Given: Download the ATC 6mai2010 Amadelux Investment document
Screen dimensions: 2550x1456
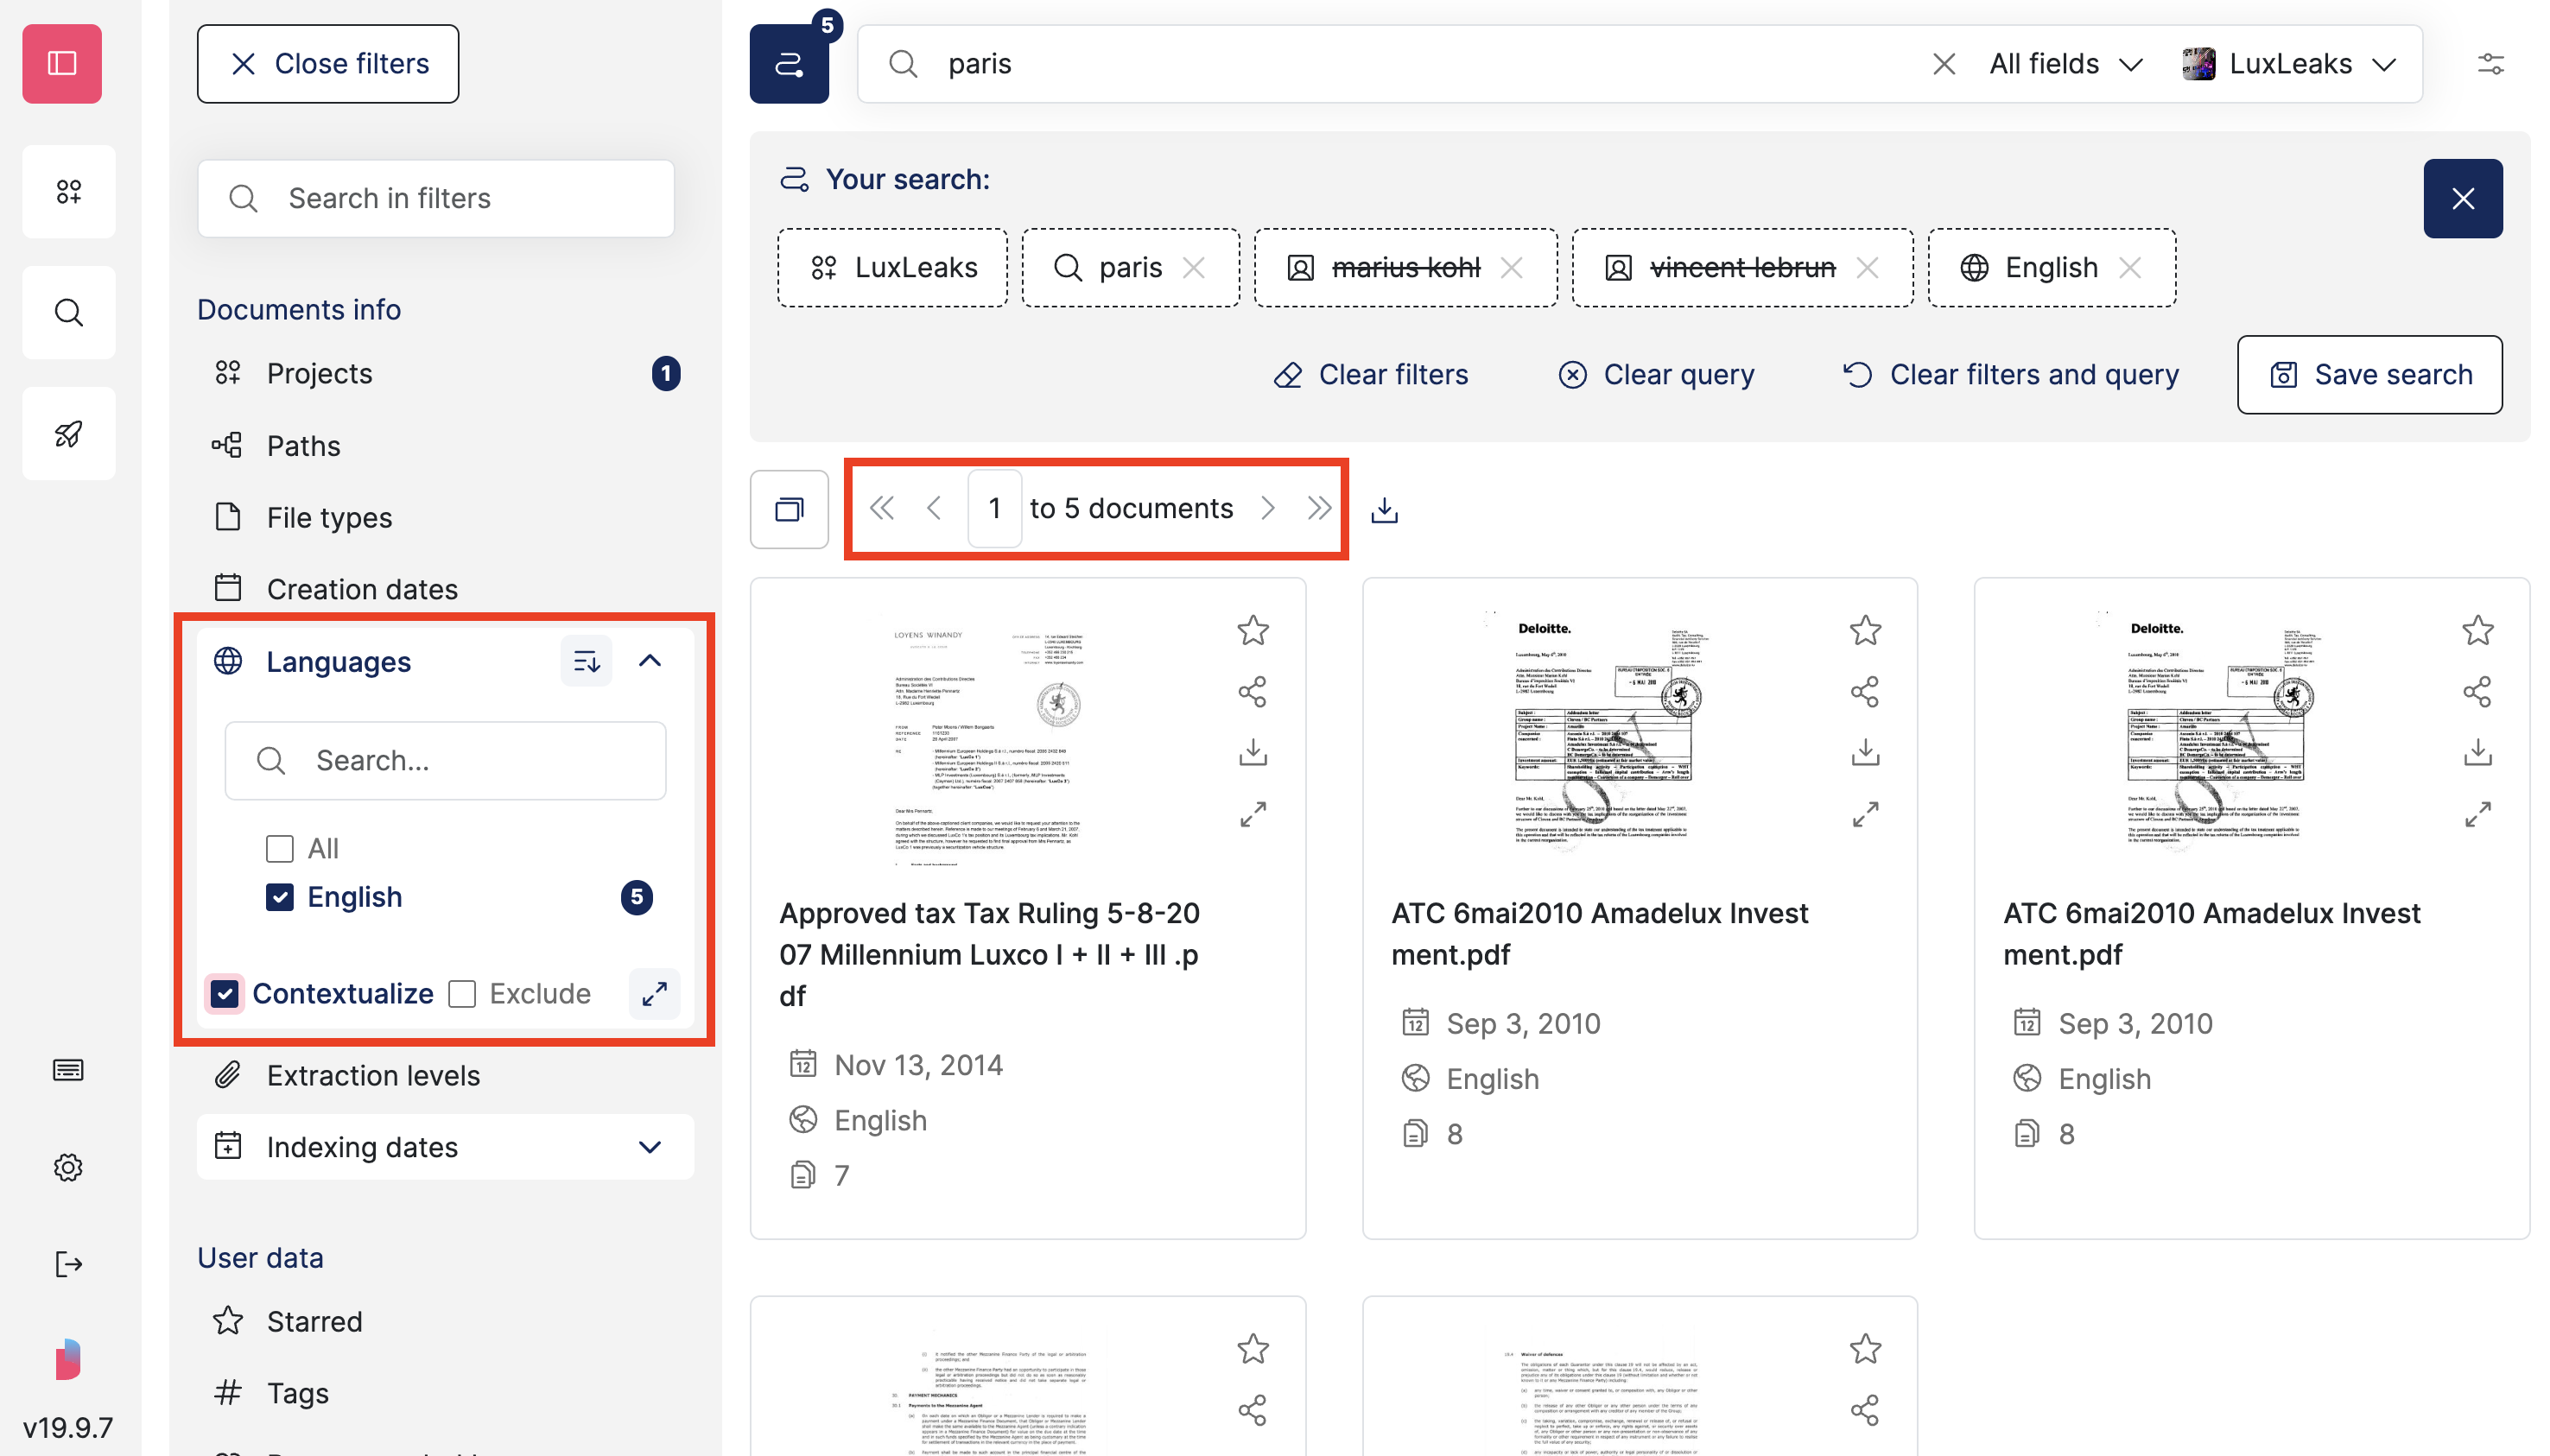Looking at the screenshot, I should [1864, 752].
